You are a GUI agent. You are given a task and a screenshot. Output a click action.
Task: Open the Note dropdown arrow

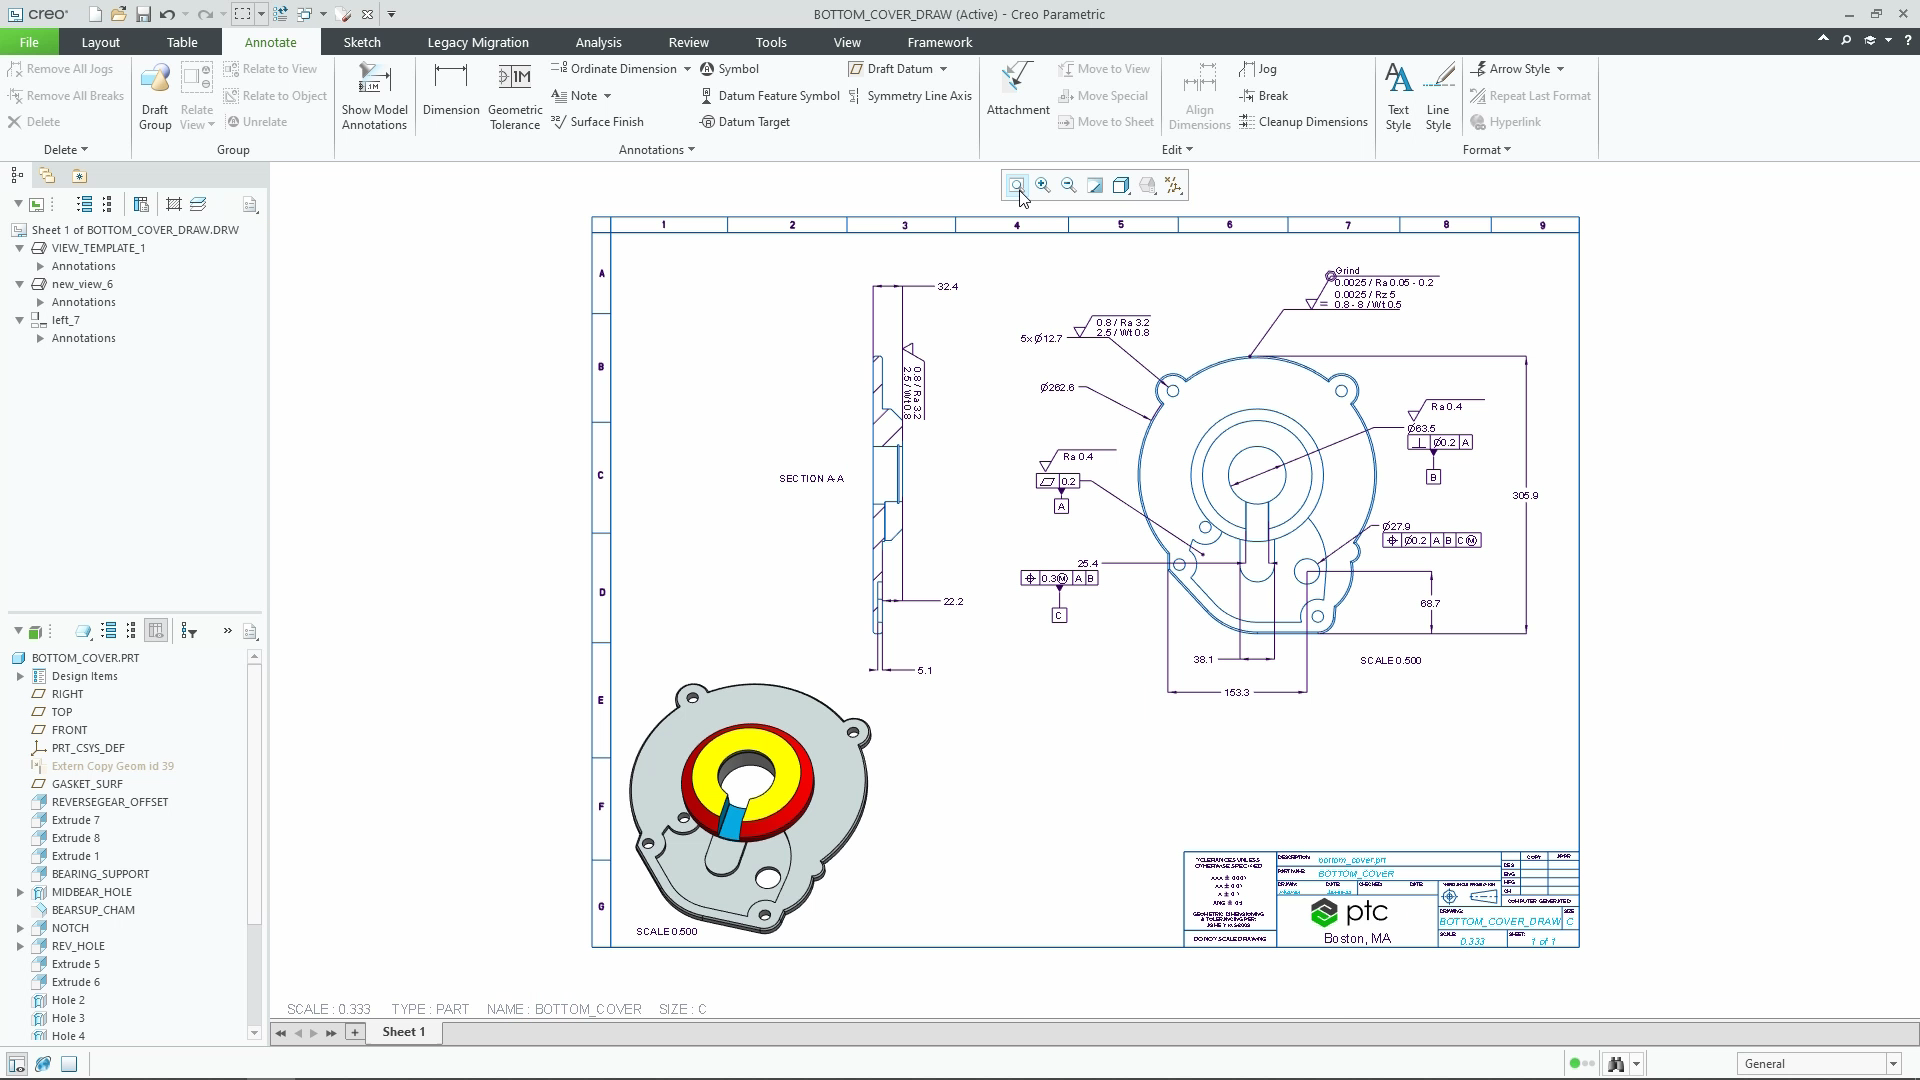pyautogui.click(x=607, y=96)
